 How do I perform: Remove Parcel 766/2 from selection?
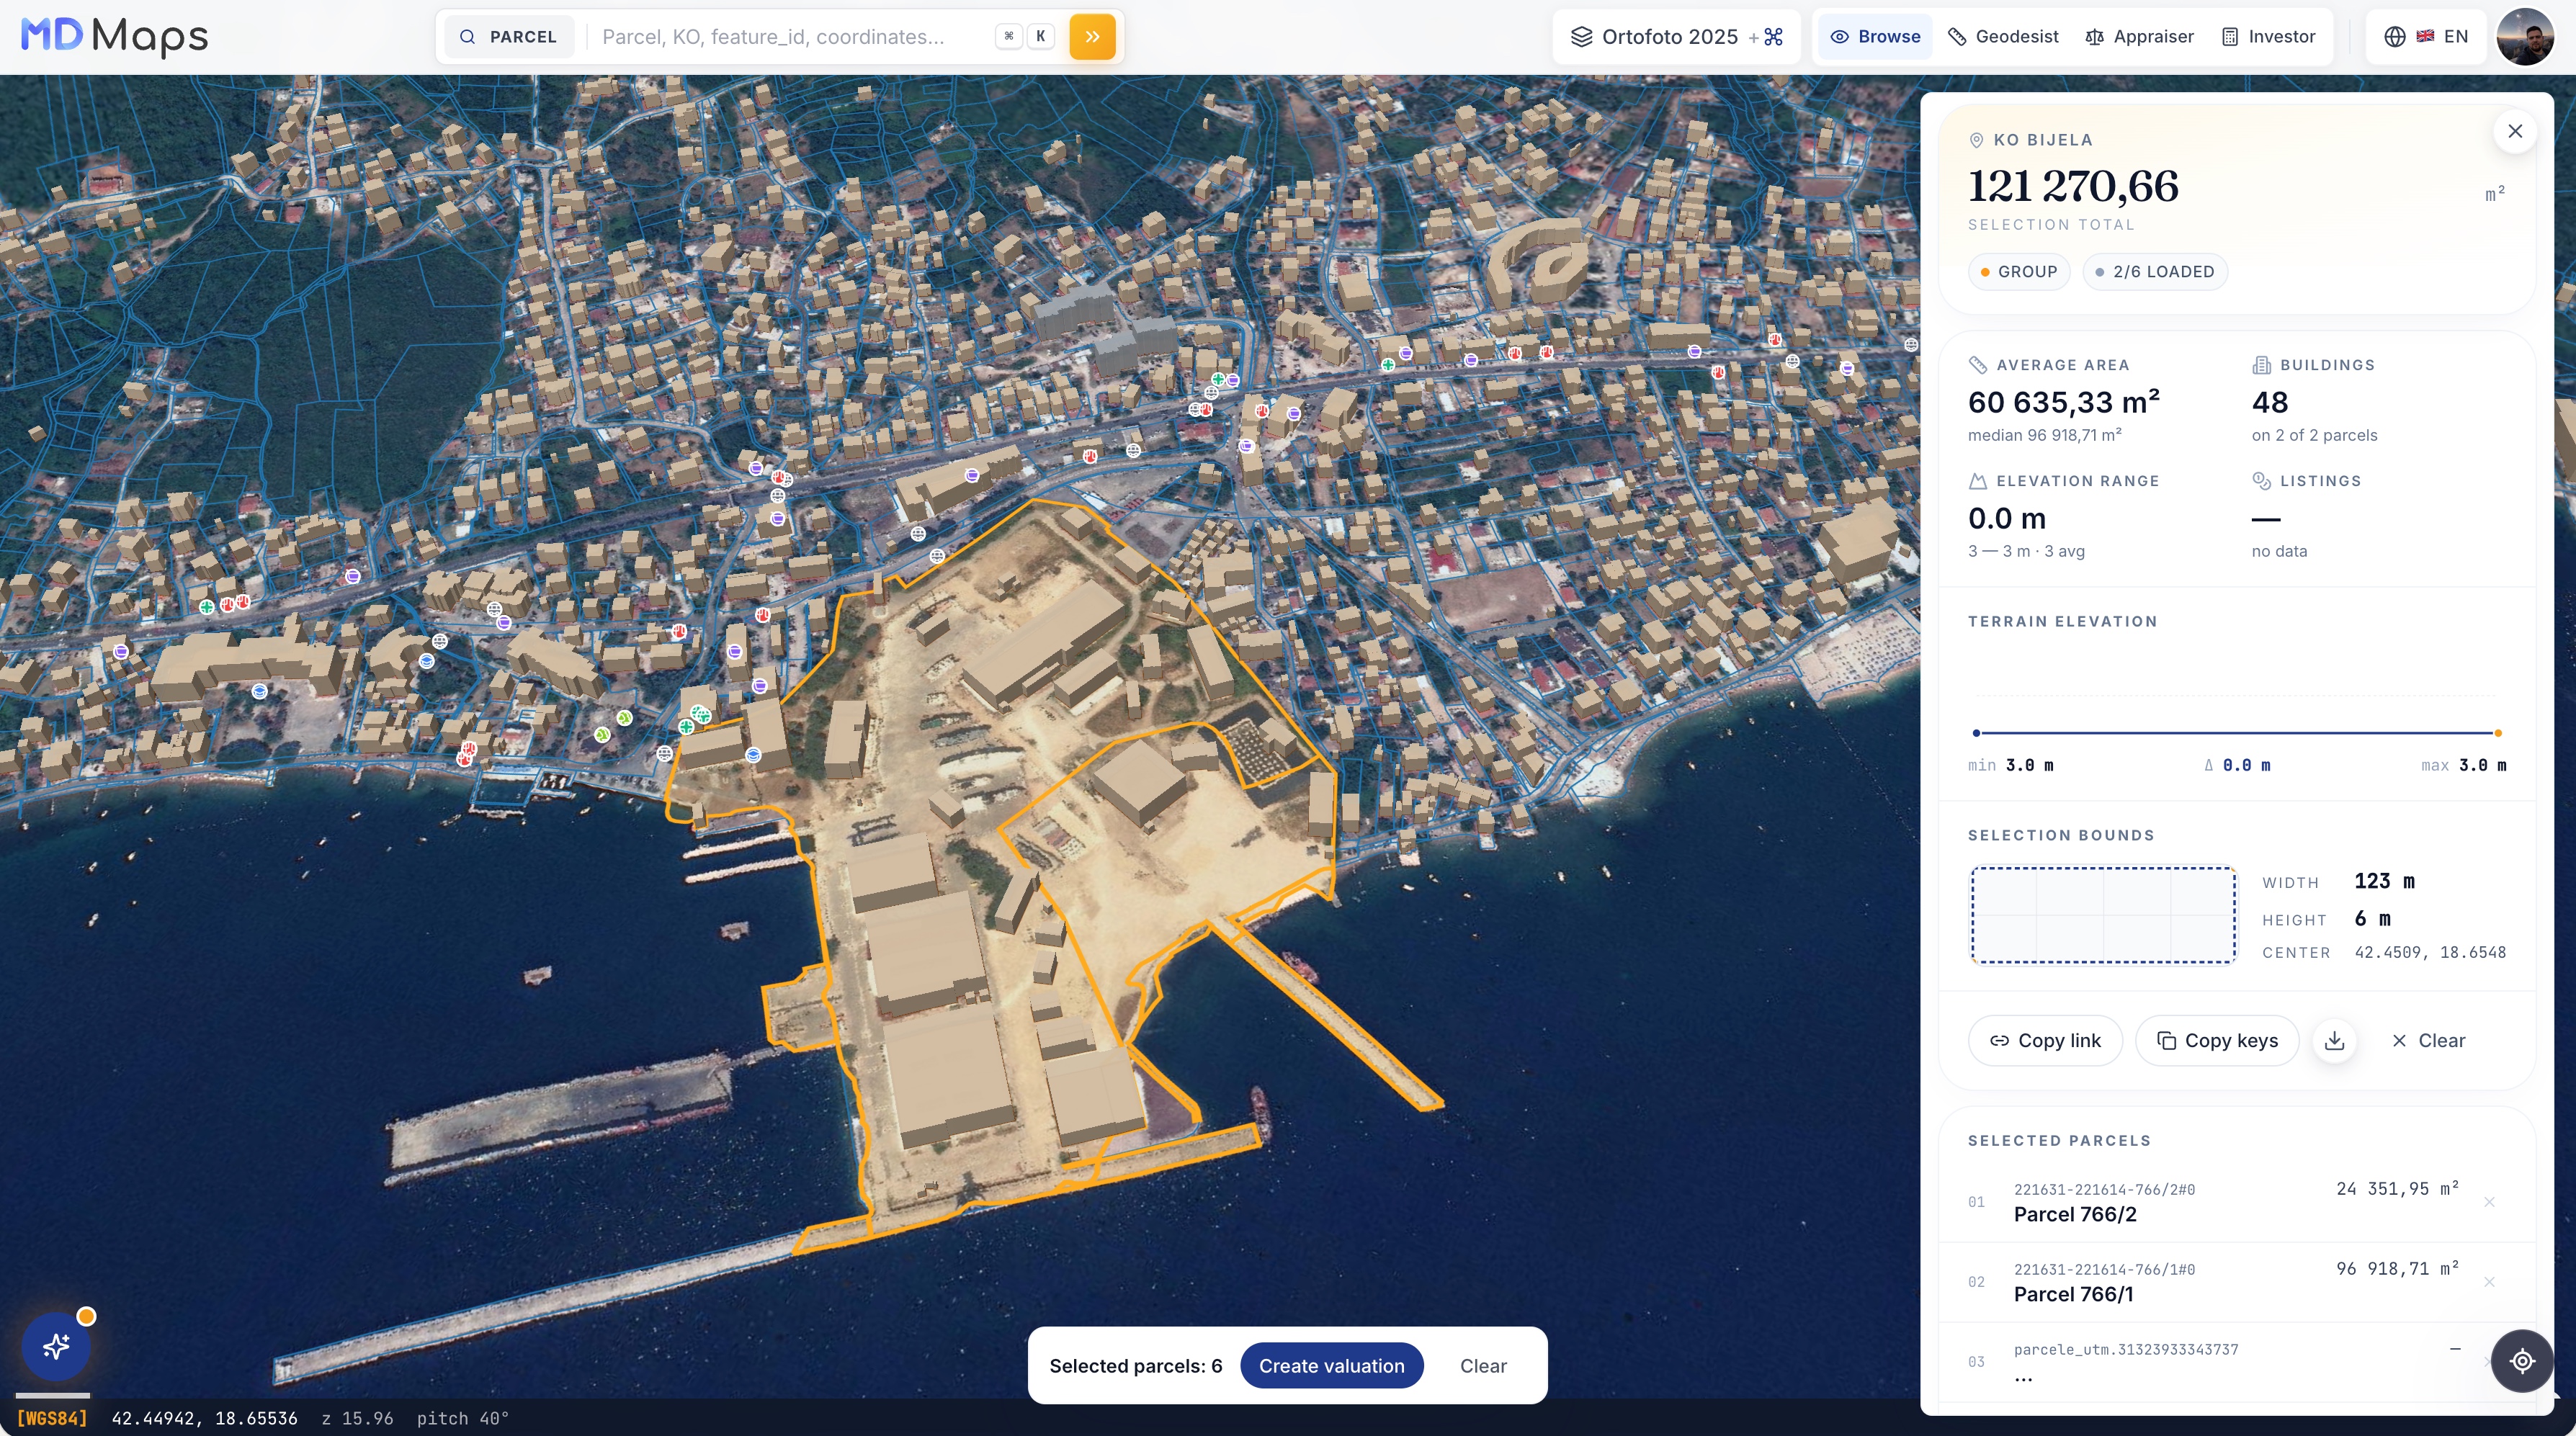tap(2489, 1202)
